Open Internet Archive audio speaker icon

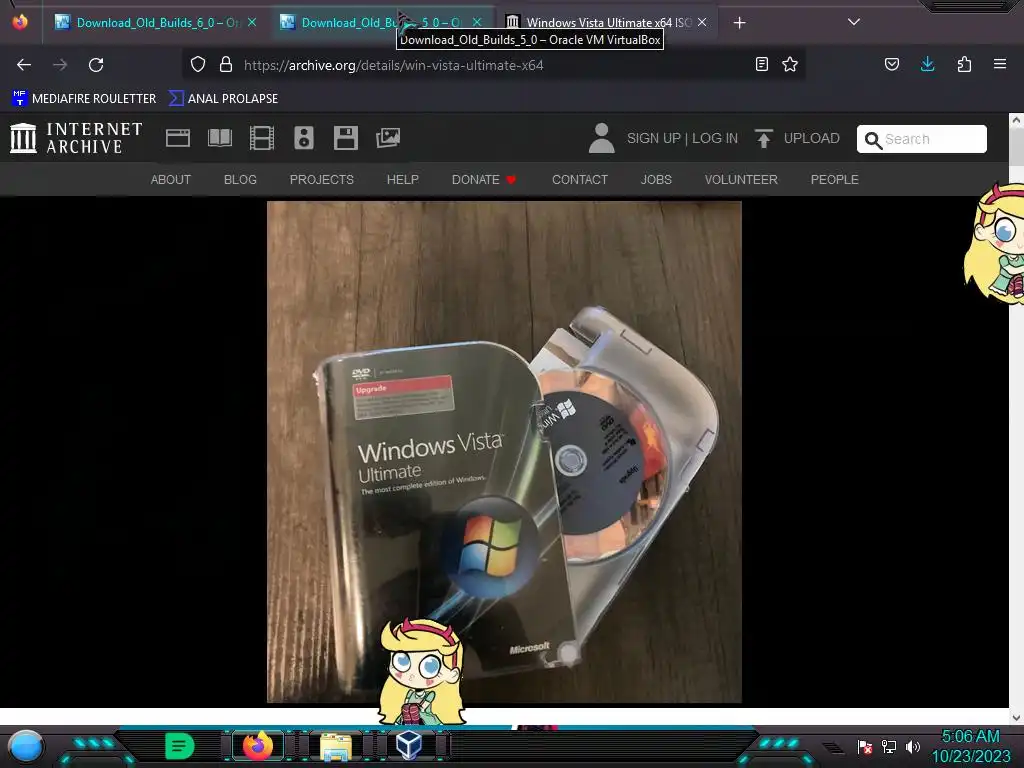(304, 138)
